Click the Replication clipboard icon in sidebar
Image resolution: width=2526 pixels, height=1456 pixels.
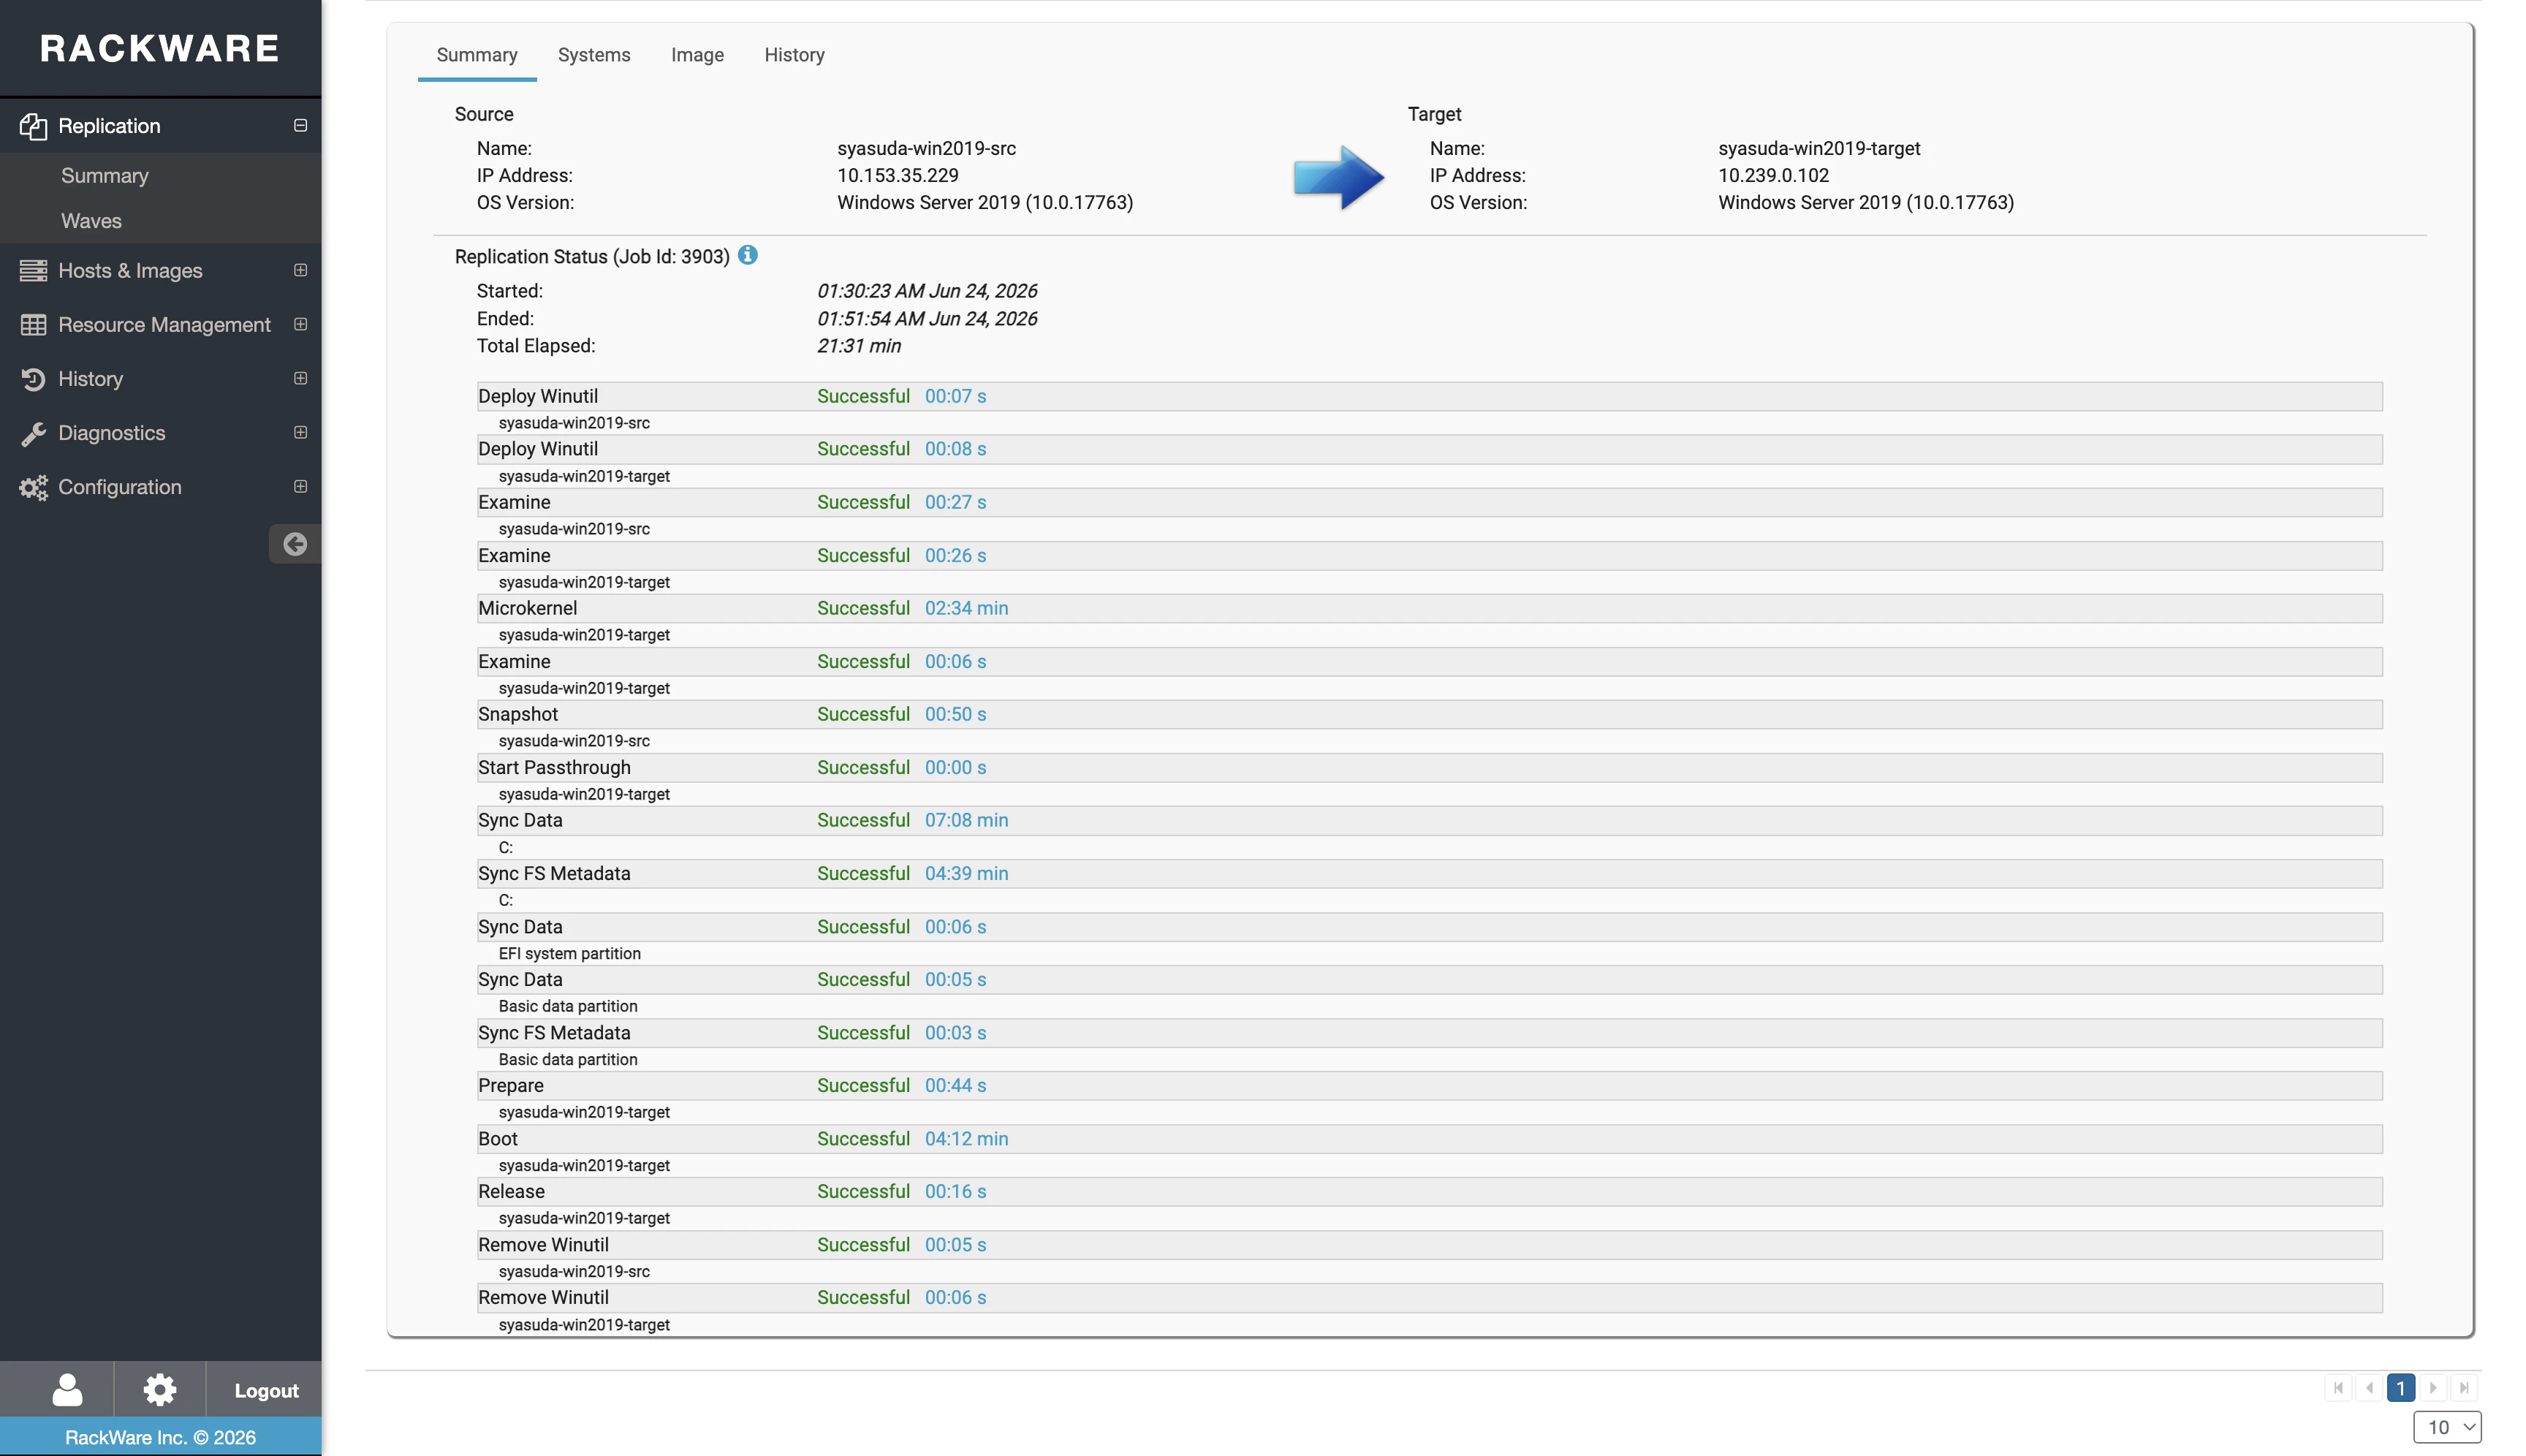33,126
